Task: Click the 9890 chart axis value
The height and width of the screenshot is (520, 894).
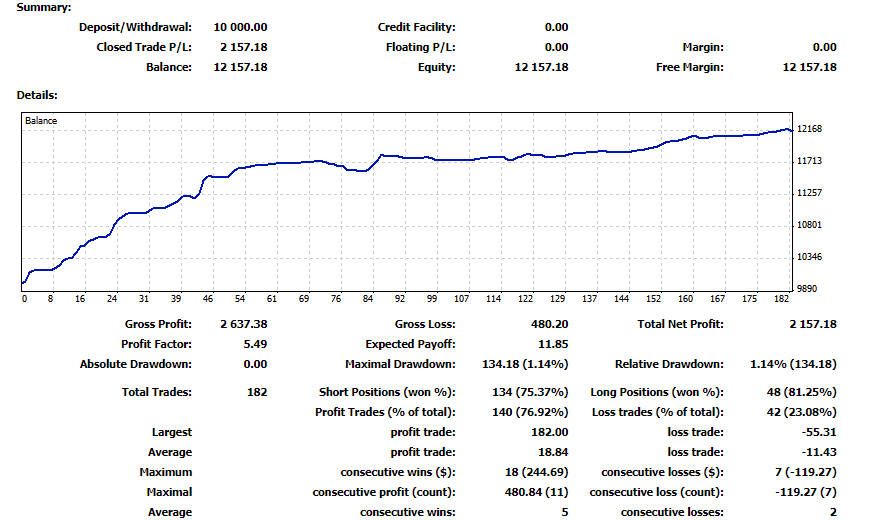Action: pos(807,289)
